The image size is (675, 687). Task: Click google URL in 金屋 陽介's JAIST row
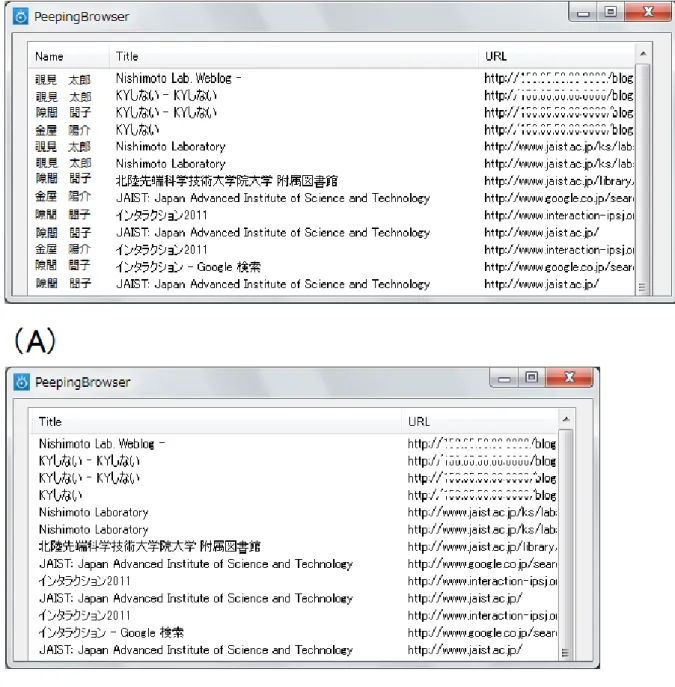(x=559, y=198)
